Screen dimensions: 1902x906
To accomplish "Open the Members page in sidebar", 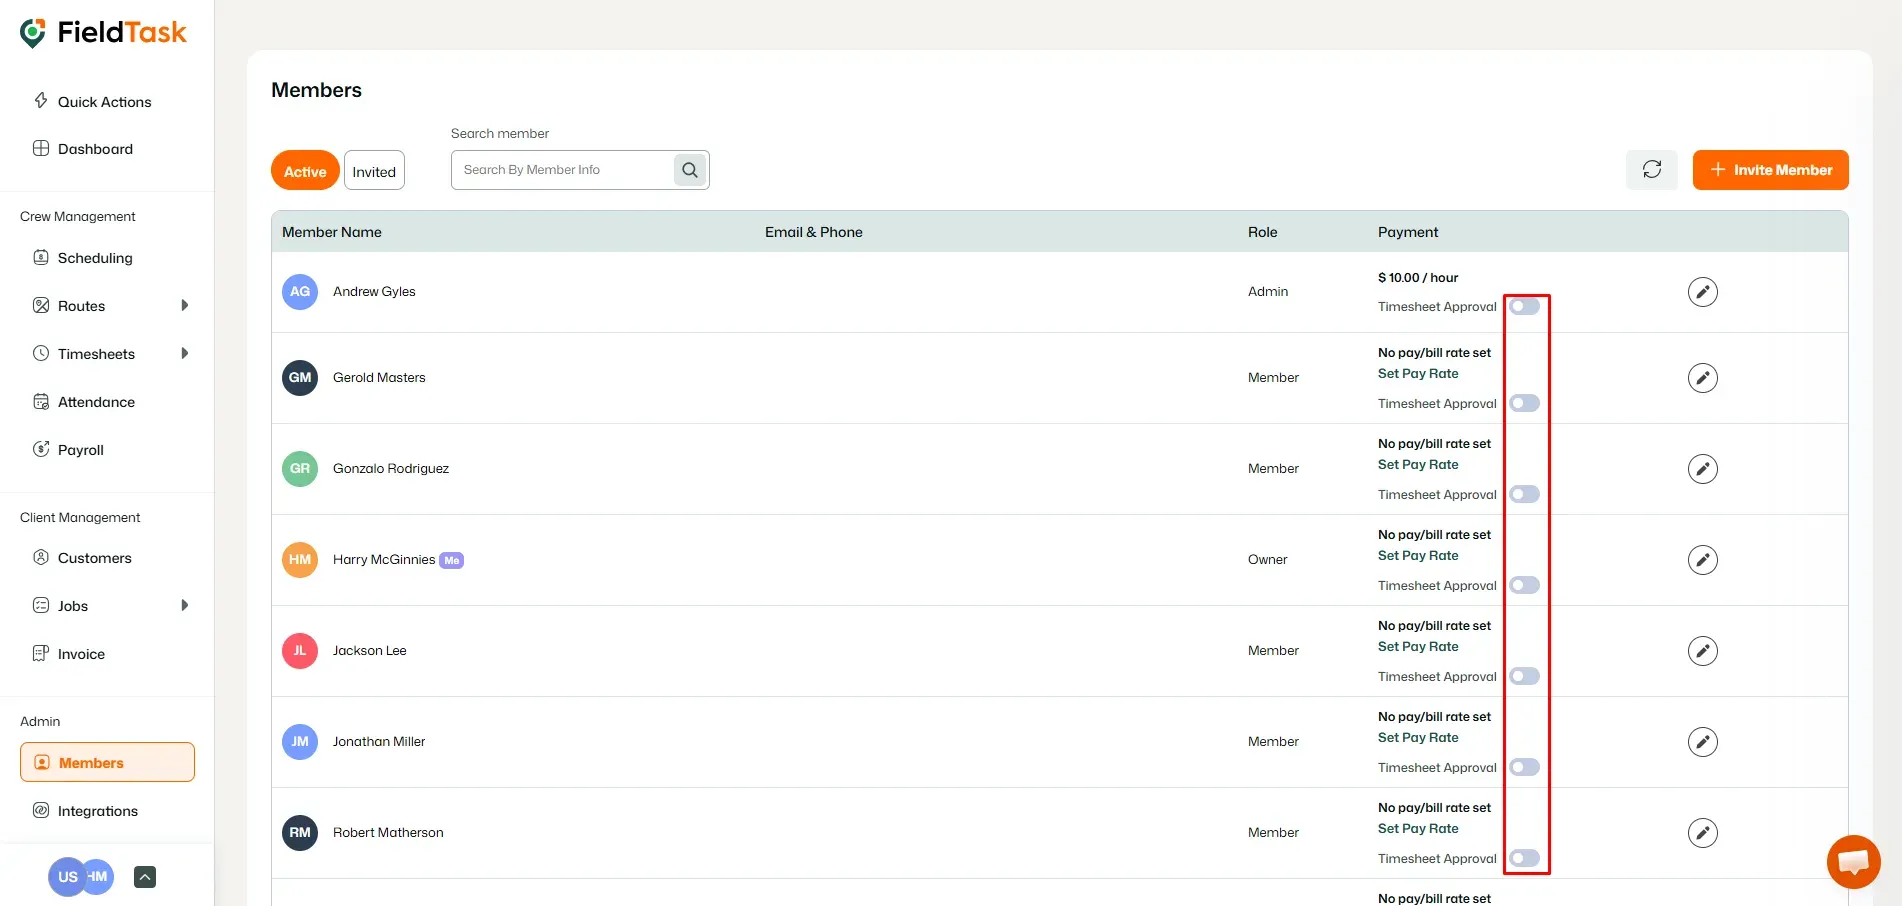I will tap(107, 762).
